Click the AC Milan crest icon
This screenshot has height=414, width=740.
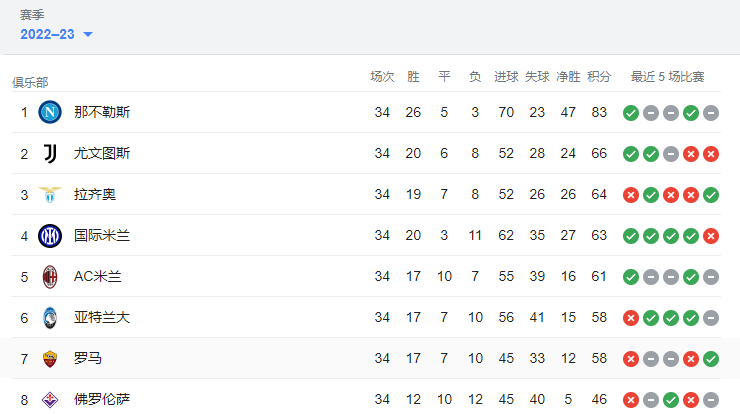[x=50, y=277]
